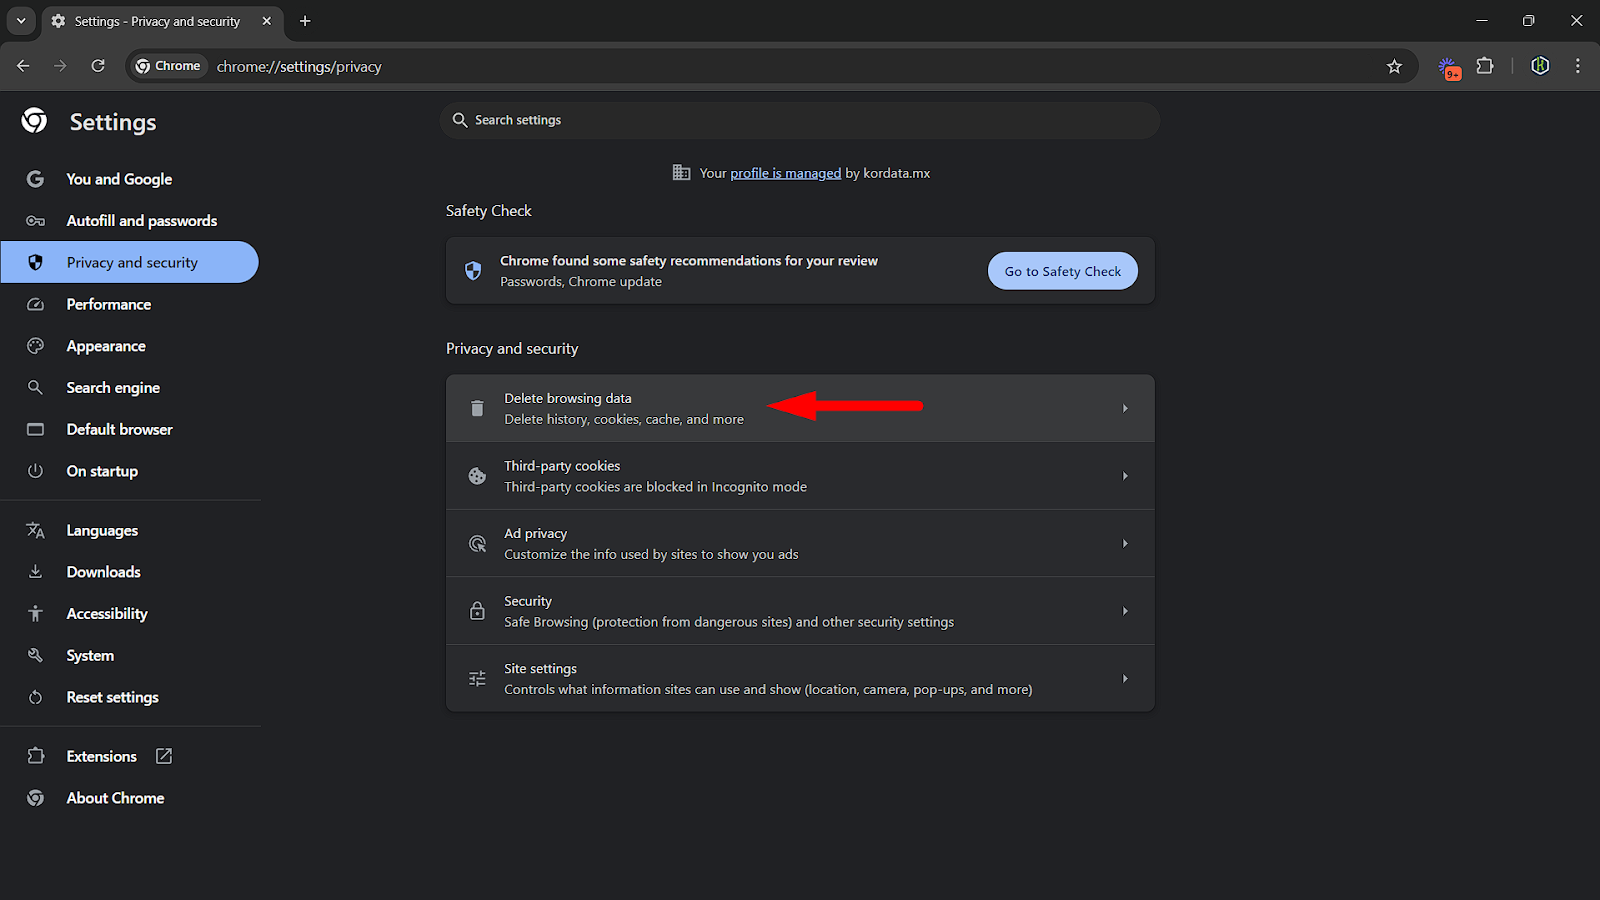Open the Extensions puzzle icon in toolbar
The height and width of the screenshot is (900, 1600).
pos(1485,66)
